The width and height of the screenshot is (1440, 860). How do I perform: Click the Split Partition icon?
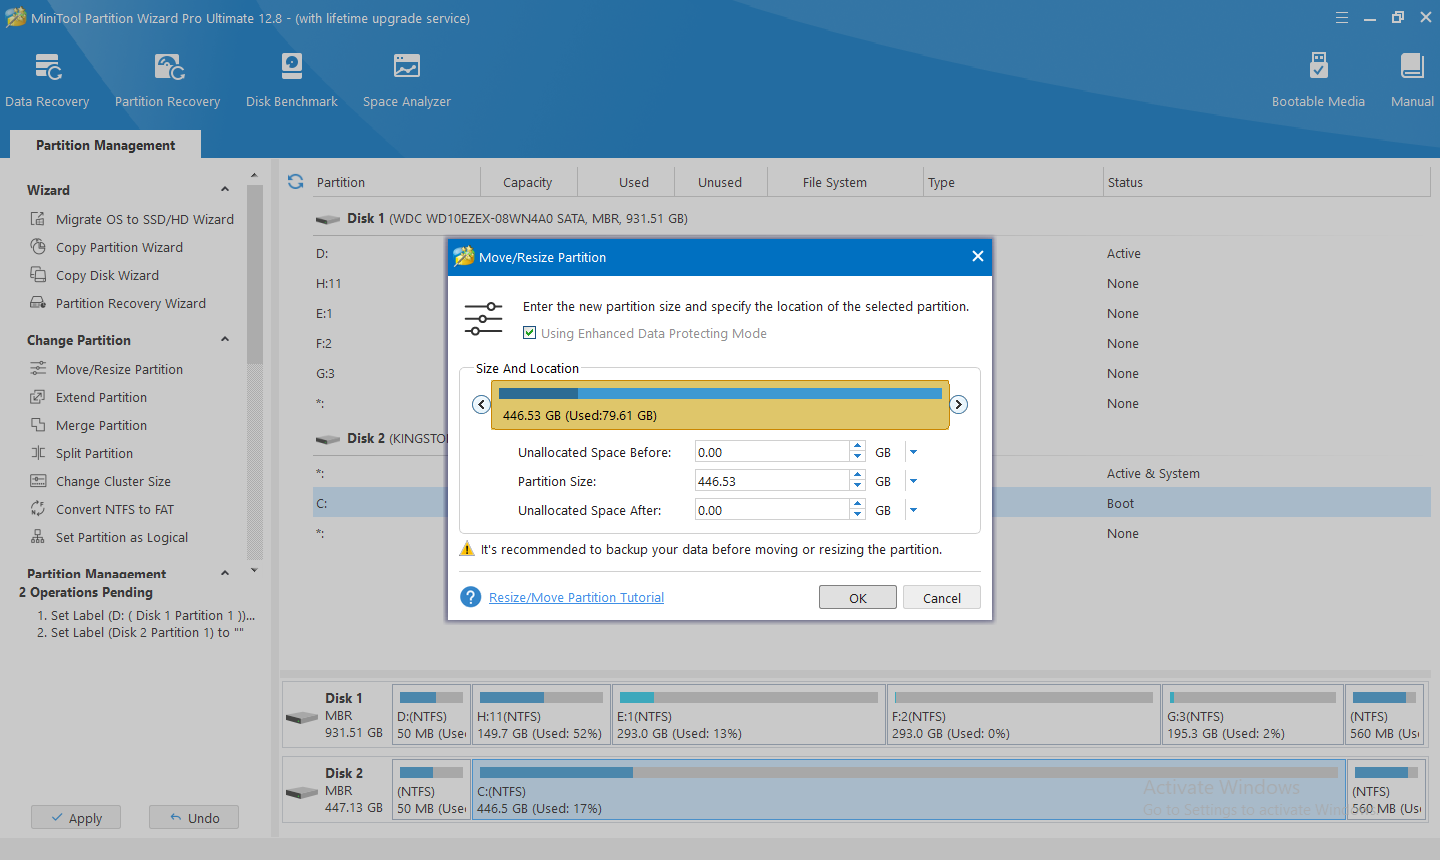tap(38, 453)
